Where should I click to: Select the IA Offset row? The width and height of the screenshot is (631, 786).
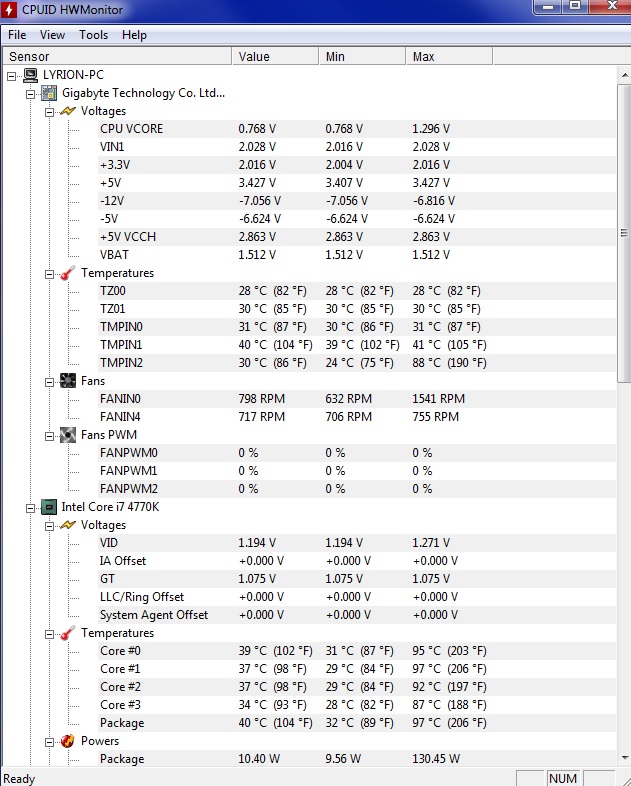(x=357, y=561)
